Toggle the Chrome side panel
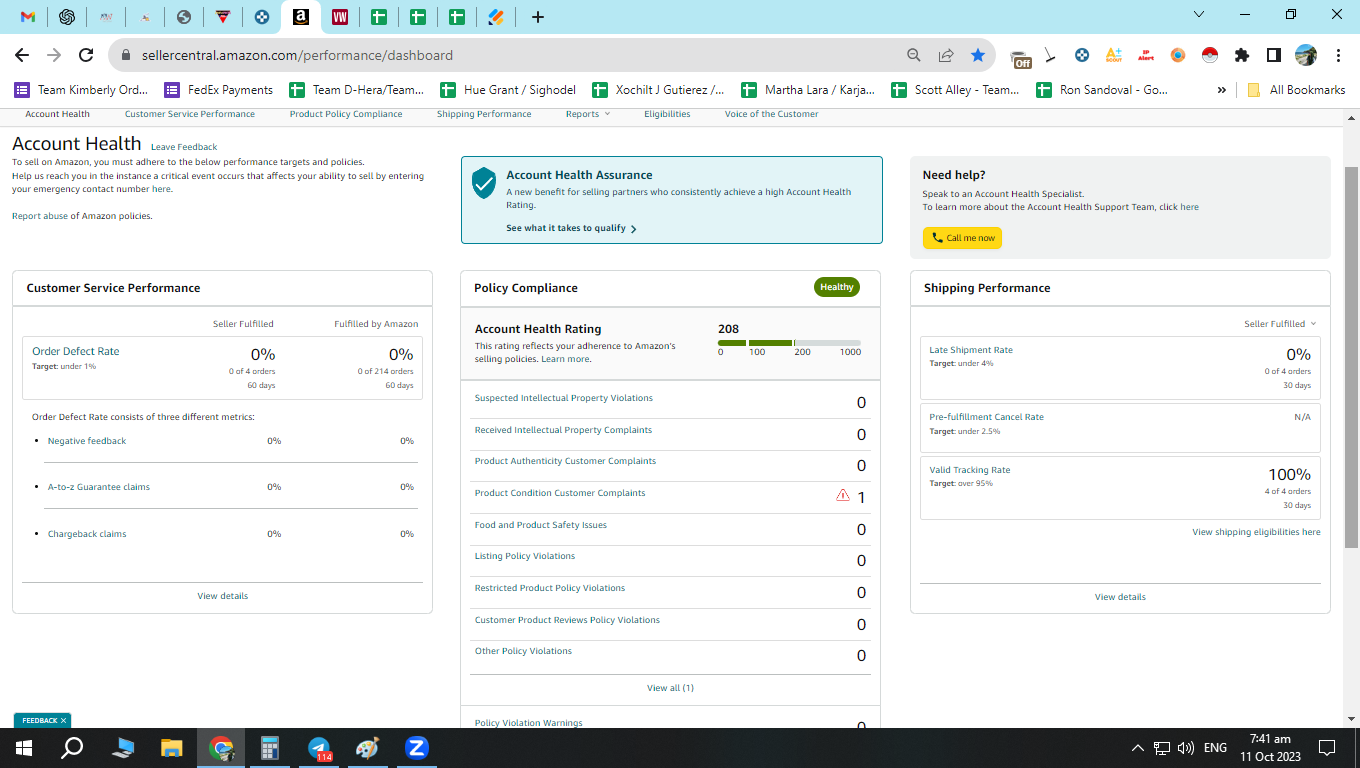The height and width of the screenshot is (768, 1360). click(1274, 55)
